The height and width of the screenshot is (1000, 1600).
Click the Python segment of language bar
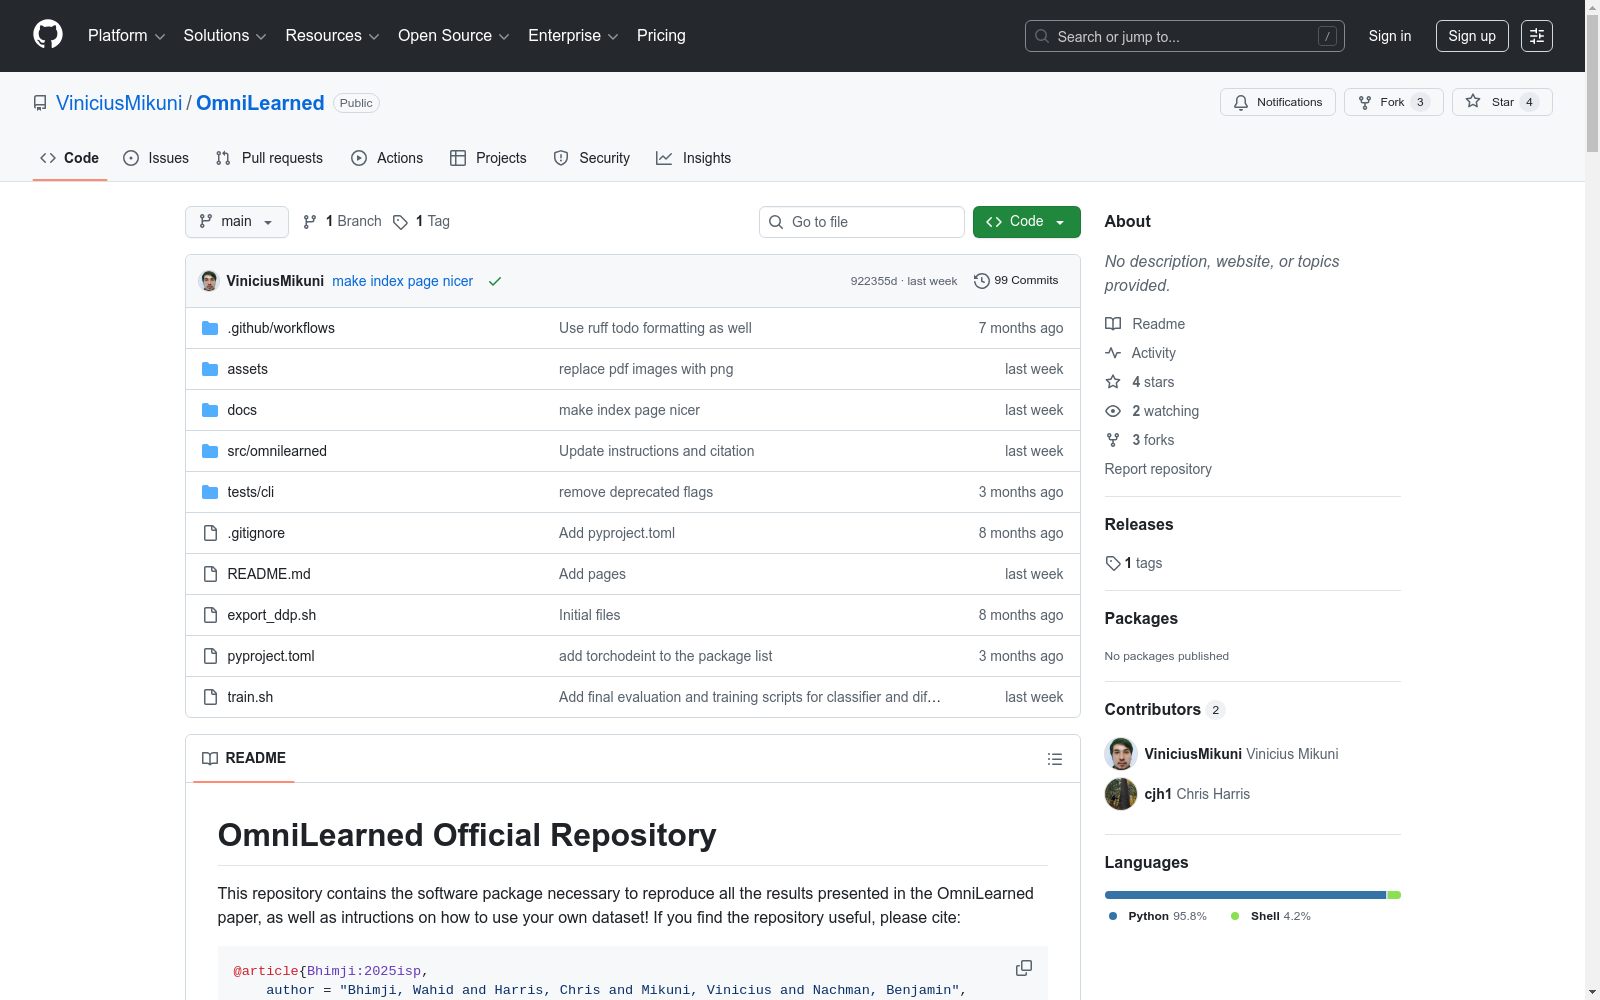[x=1245, y=895]
